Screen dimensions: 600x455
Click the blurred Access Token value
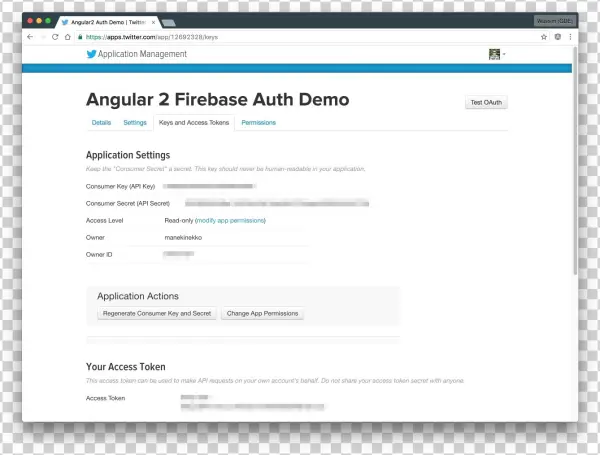click(253, 402)
